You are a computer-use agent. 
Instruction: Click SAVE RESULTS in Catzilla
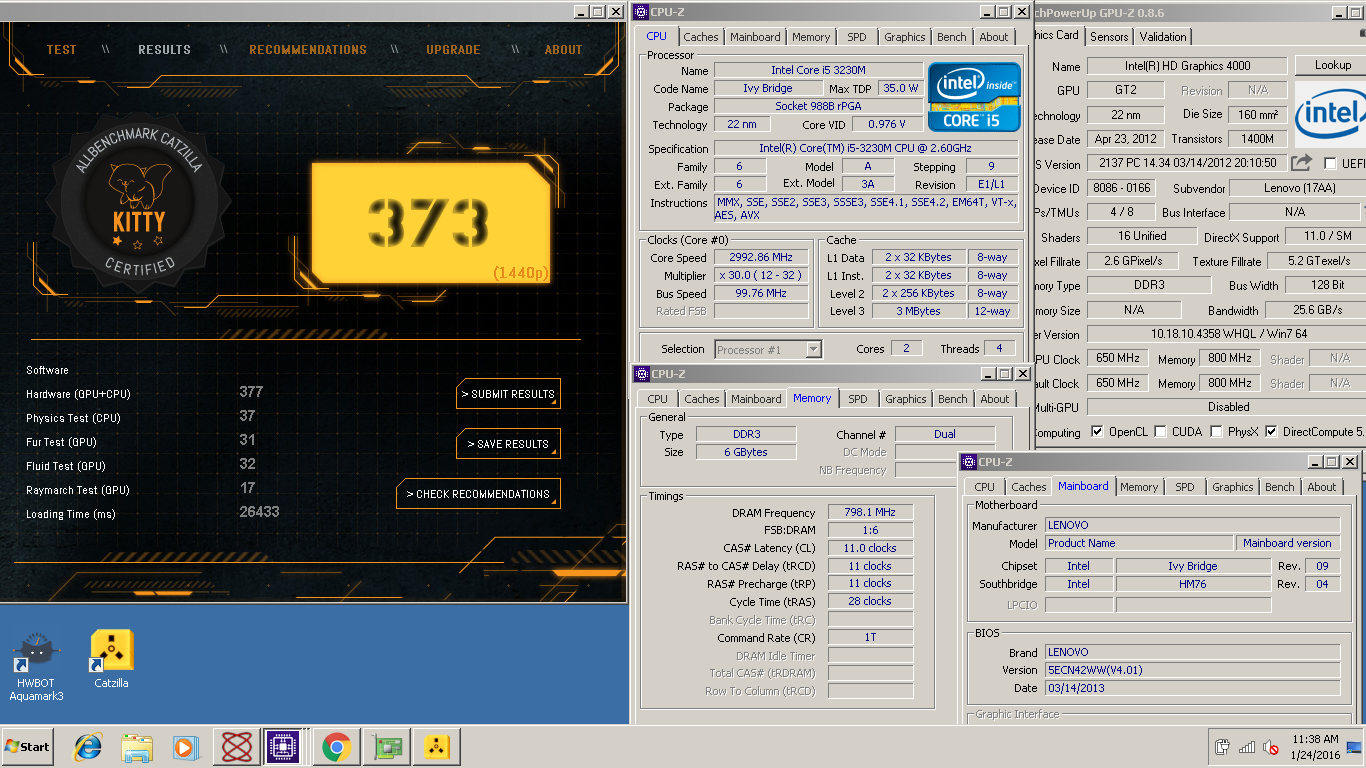coord(508,444)
